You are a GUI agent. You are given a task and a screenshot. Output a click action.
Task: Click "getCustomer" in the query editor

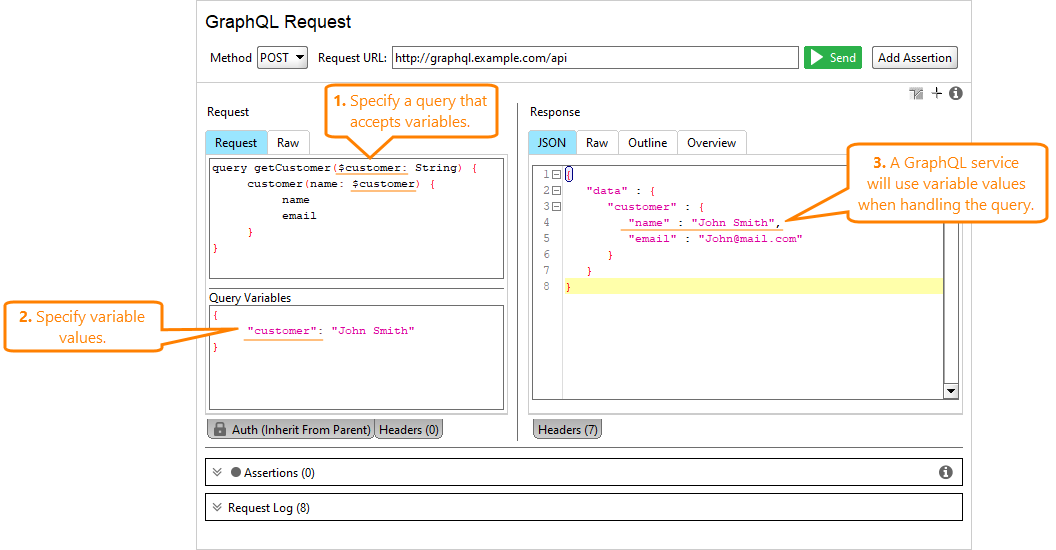pos(292,168)
